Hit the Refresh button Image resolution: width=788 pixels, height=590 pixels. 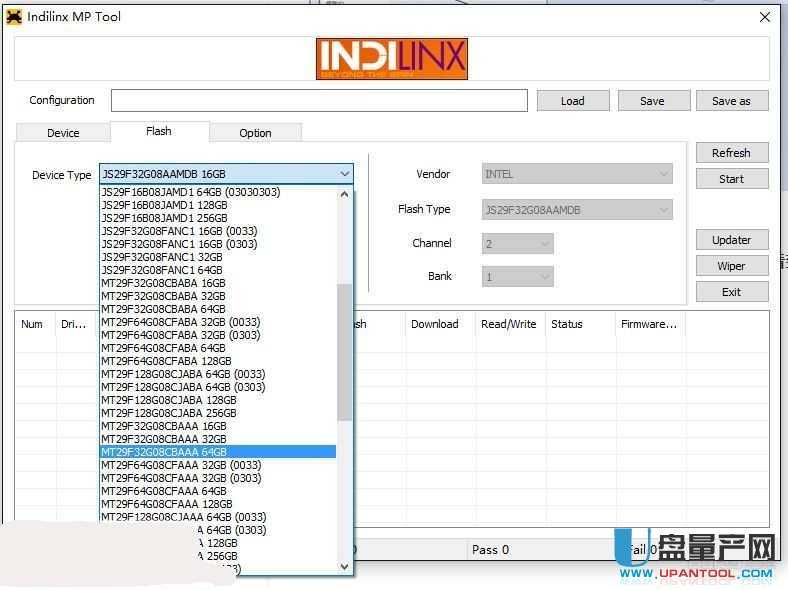coord(731,153)
